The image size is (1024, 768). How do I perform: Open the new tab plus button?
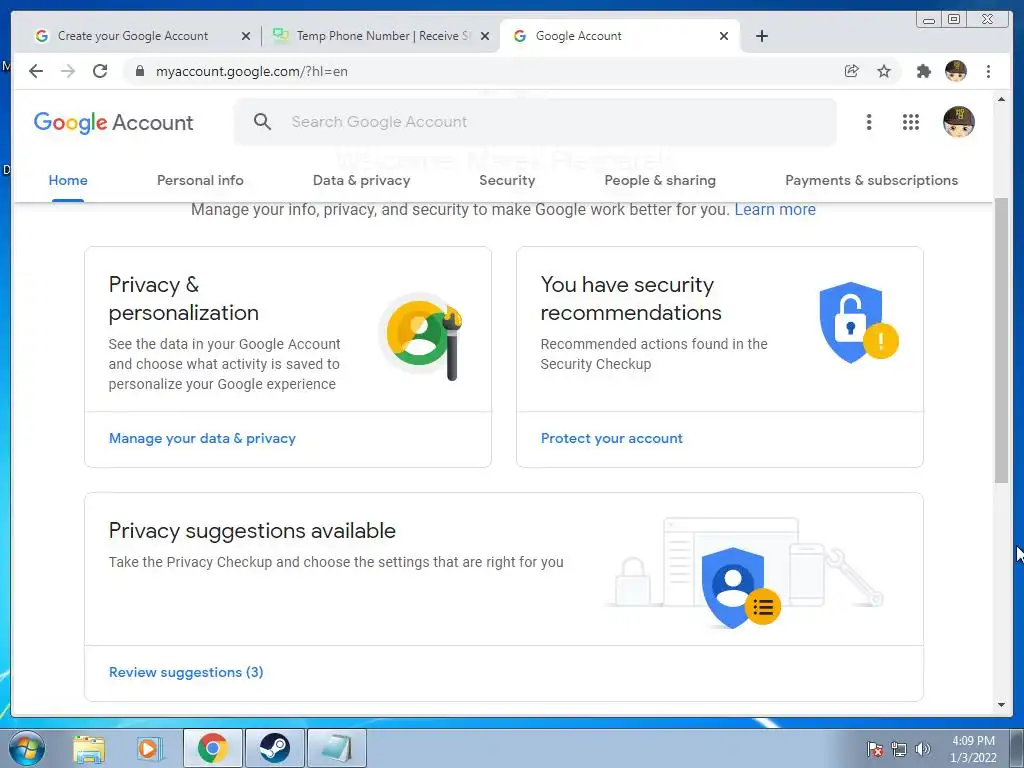pos(761,36)
